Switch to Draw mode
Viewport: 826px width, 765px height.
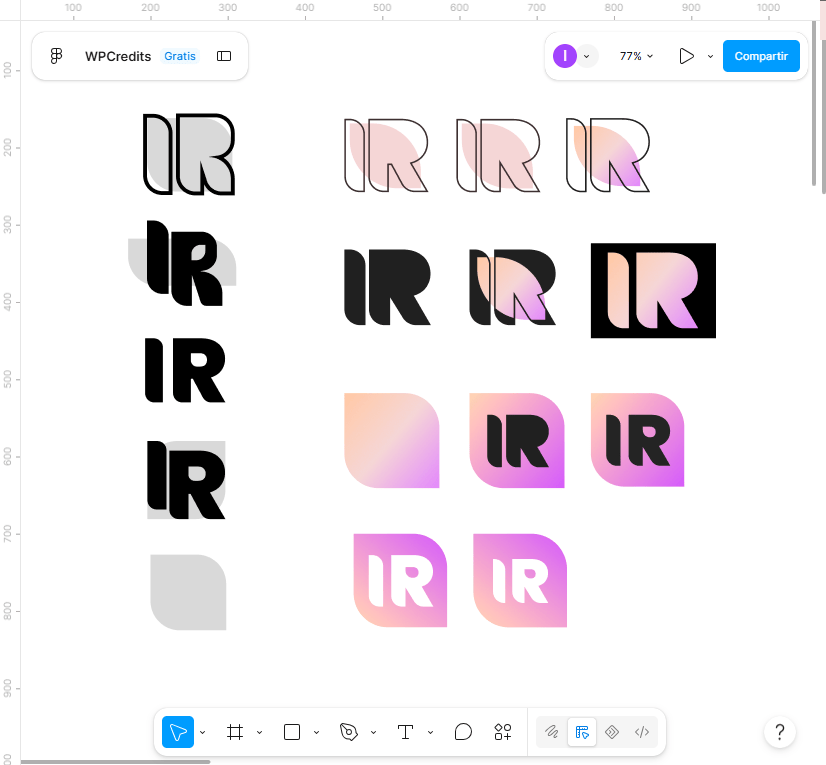coord(552,732)
